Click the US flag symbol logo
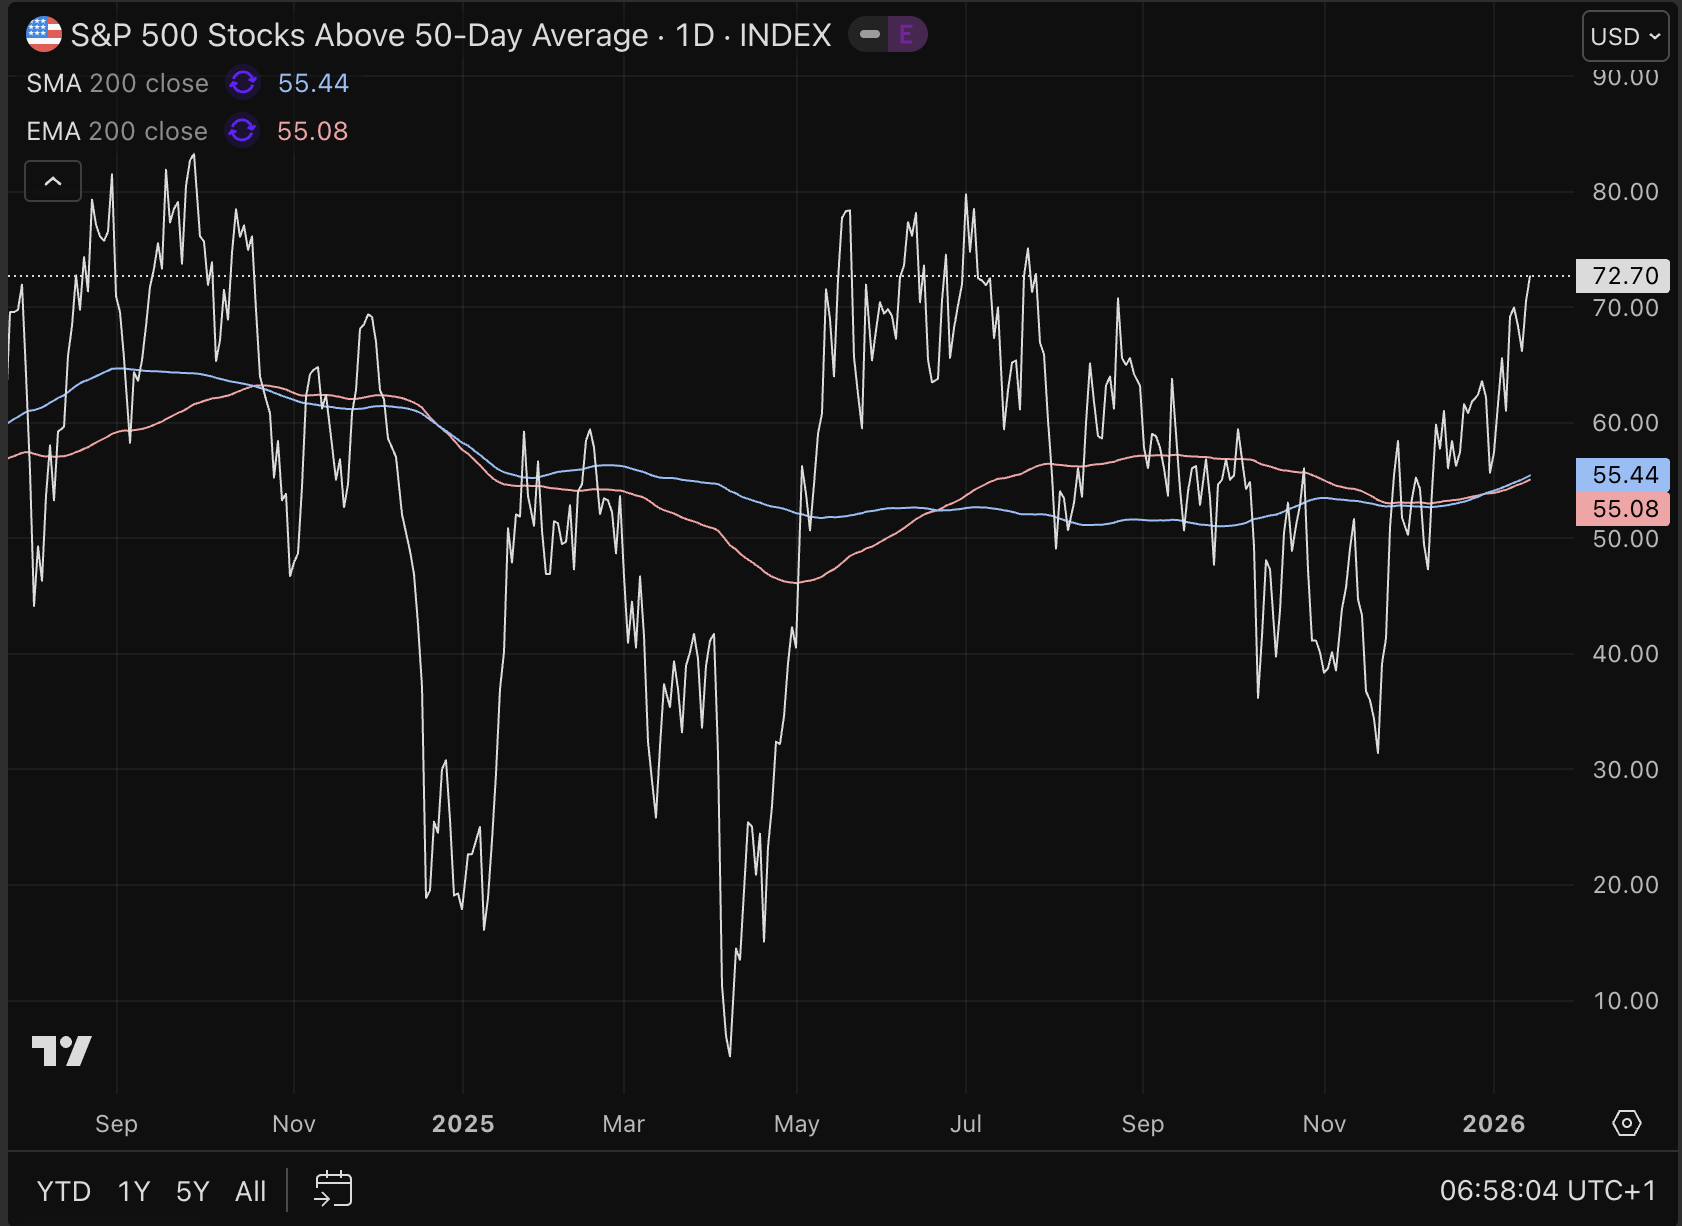 pyautogui.click(x=43, y=35)
